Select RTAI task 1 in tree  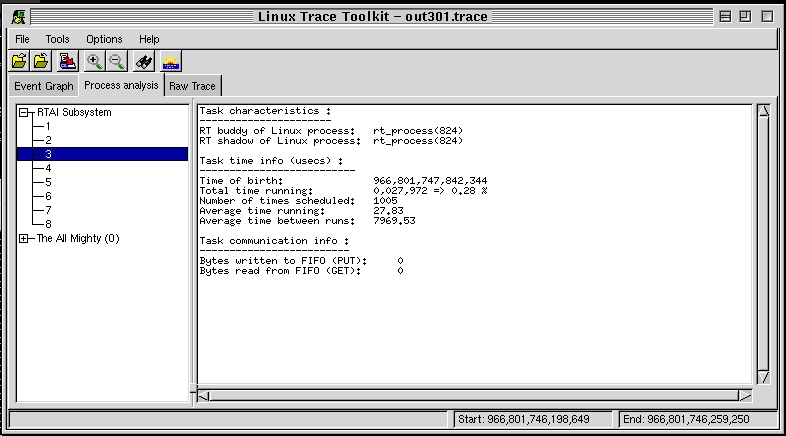point(48,126)
